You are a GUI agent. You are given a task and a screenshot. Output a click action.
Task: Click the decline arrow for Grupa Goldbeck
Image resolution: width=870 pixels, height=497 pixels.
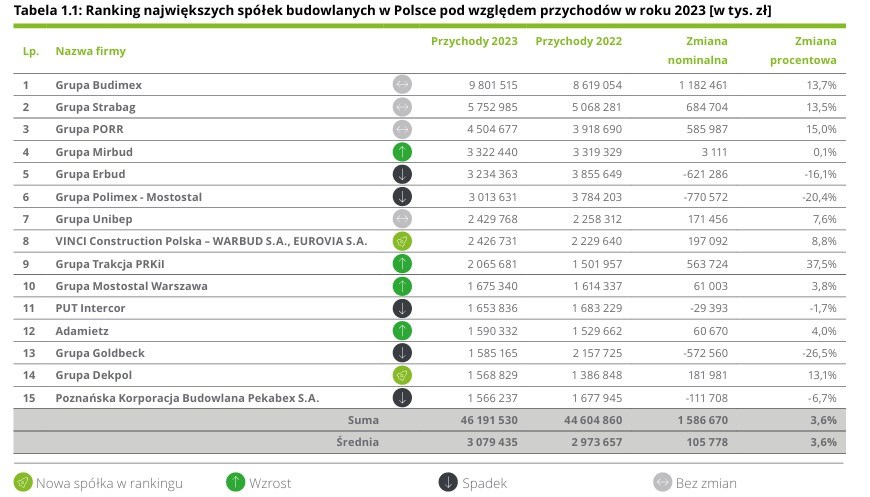(402, 353)
